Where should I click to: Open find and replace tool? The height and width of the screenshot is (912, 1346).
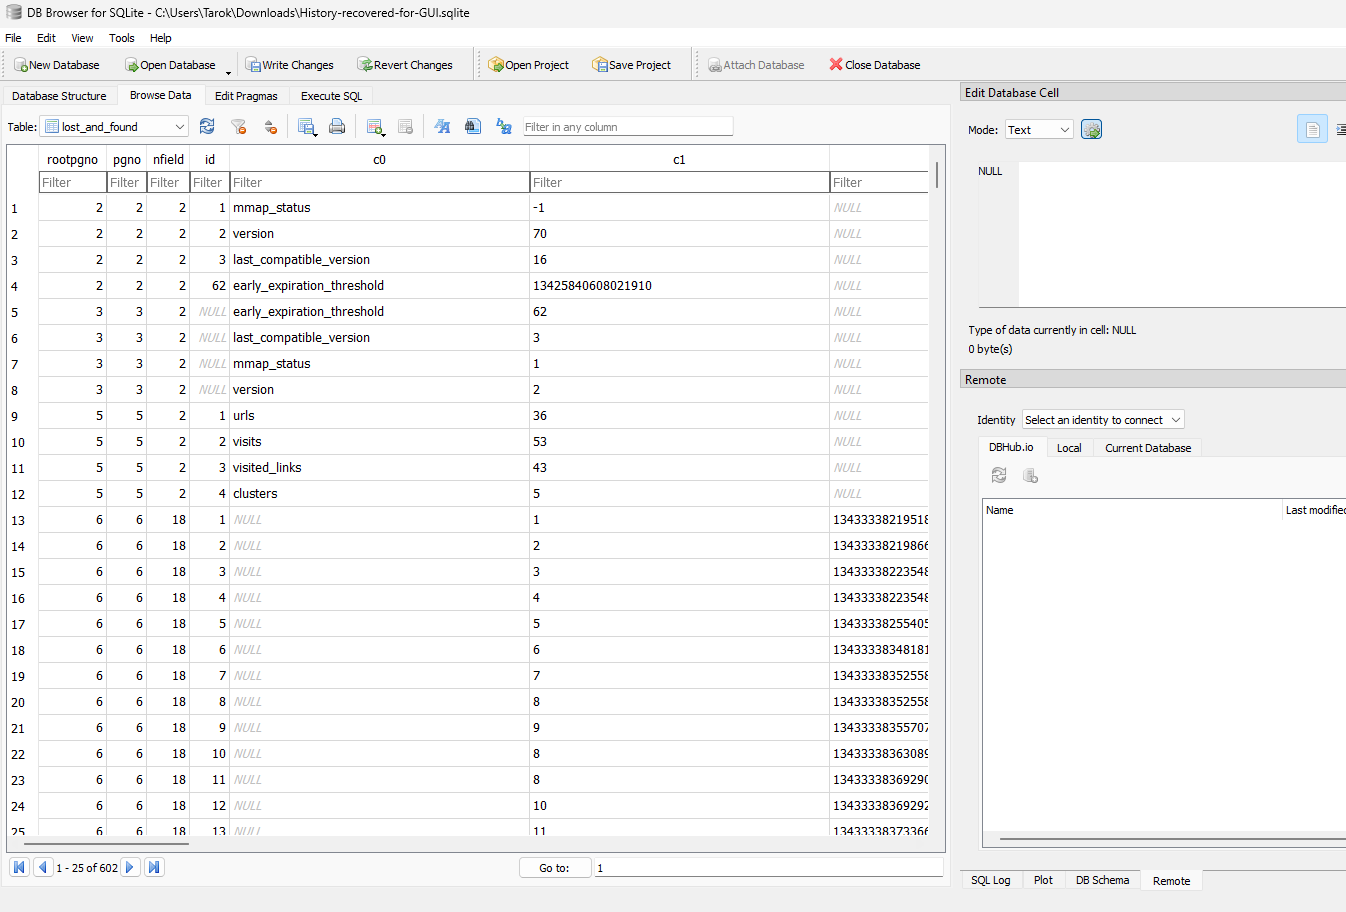pos(504,127)
